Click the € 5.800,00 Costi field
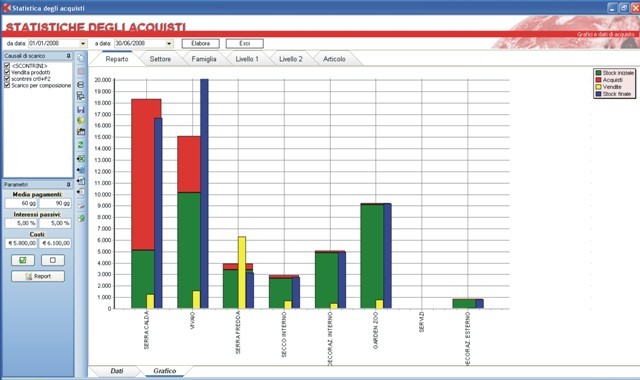 (x=21, y=243)
